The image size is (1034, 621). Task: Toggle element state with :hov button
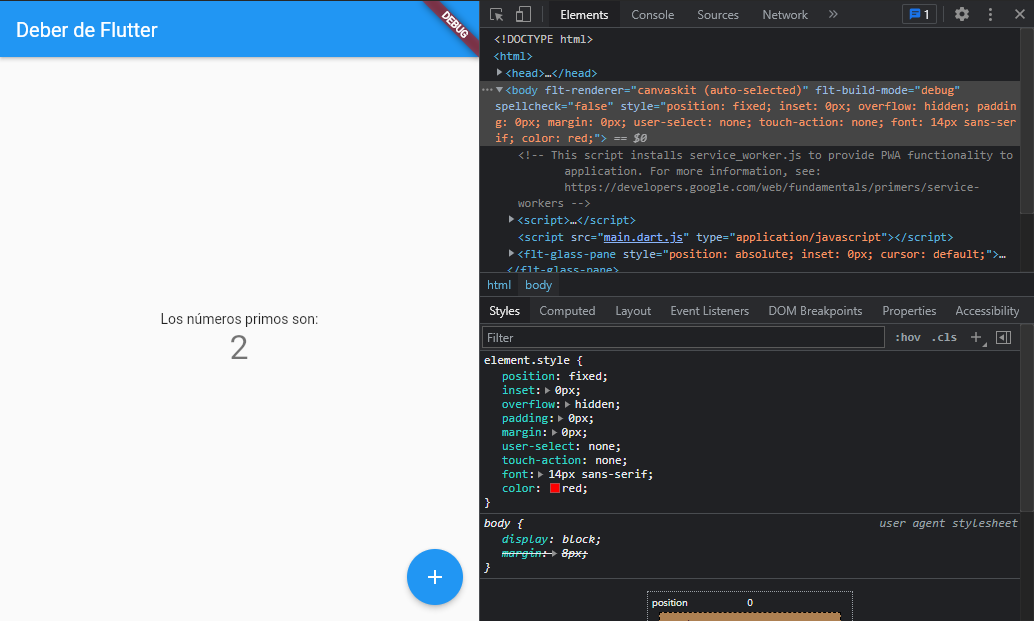tap(907, 337)
